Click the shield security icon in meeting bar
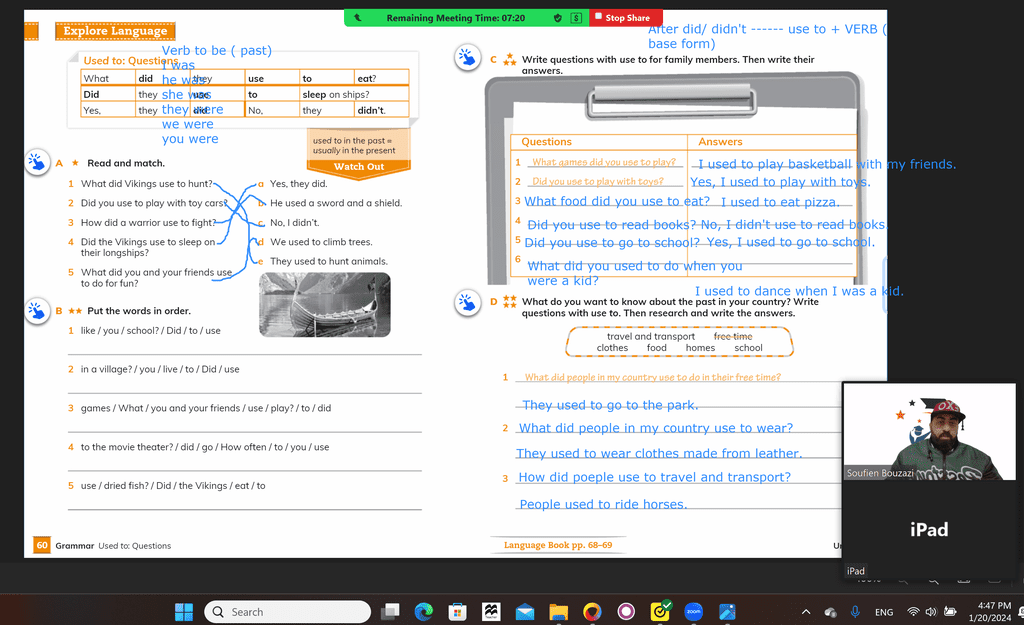Screen dimensions: 1024x625 pyautogui.click(x=558, y=18)
